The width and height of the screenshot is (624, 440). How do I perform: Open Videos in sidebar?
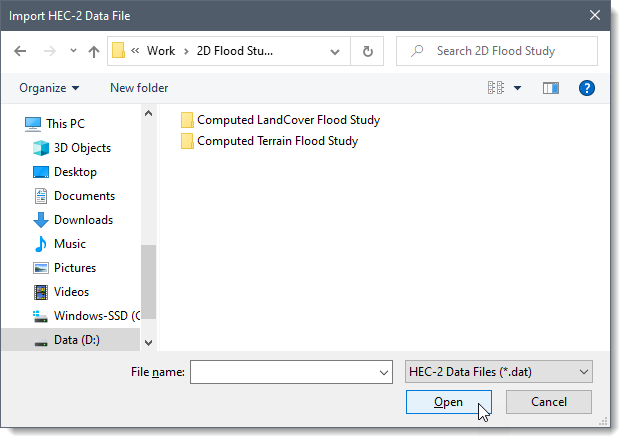[71, 292]
